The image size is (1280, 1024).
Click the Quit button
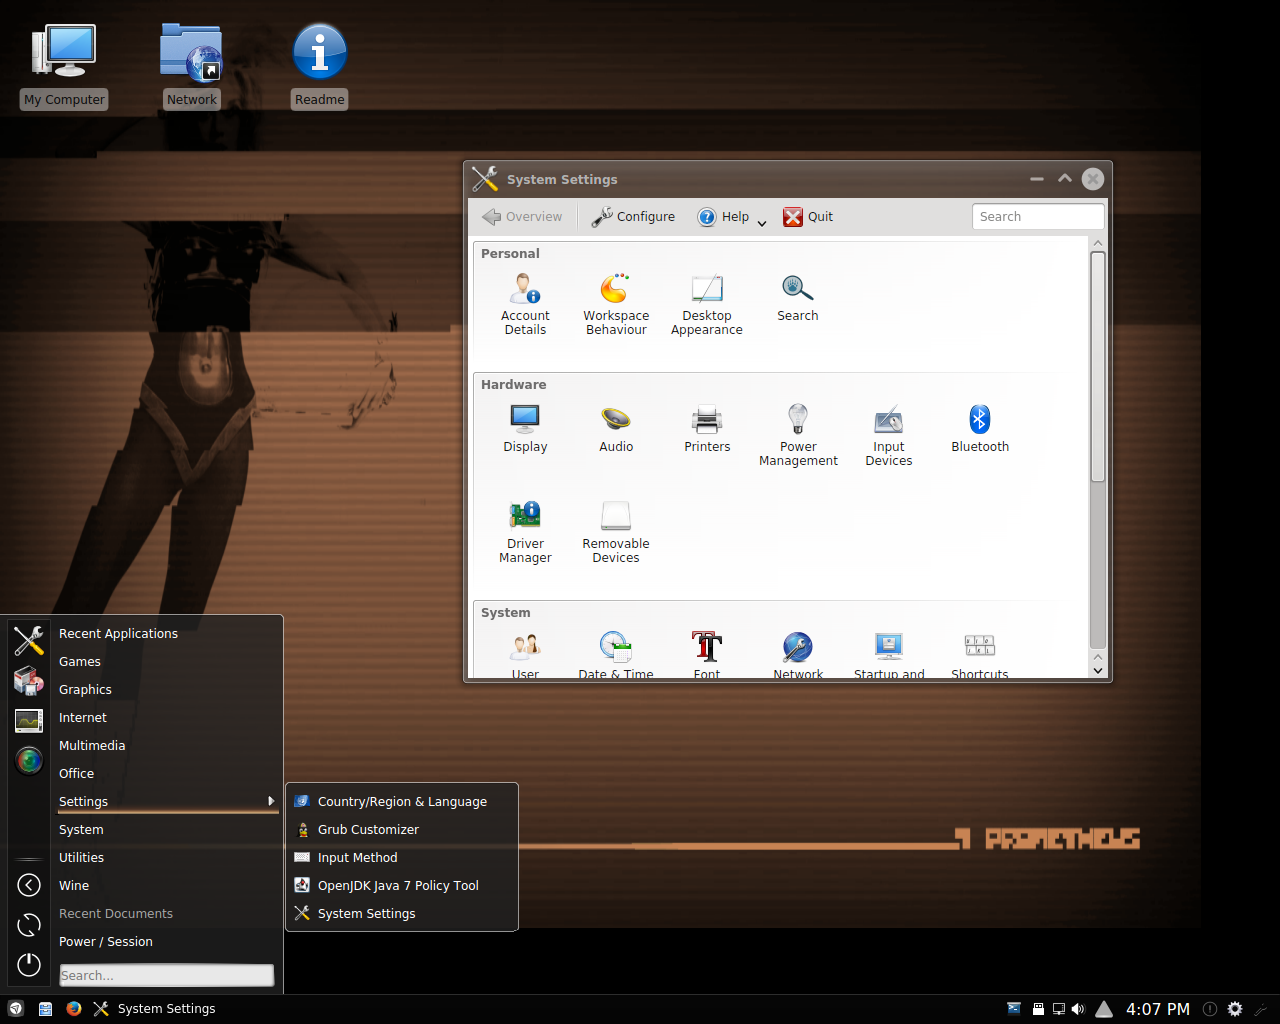808,217
